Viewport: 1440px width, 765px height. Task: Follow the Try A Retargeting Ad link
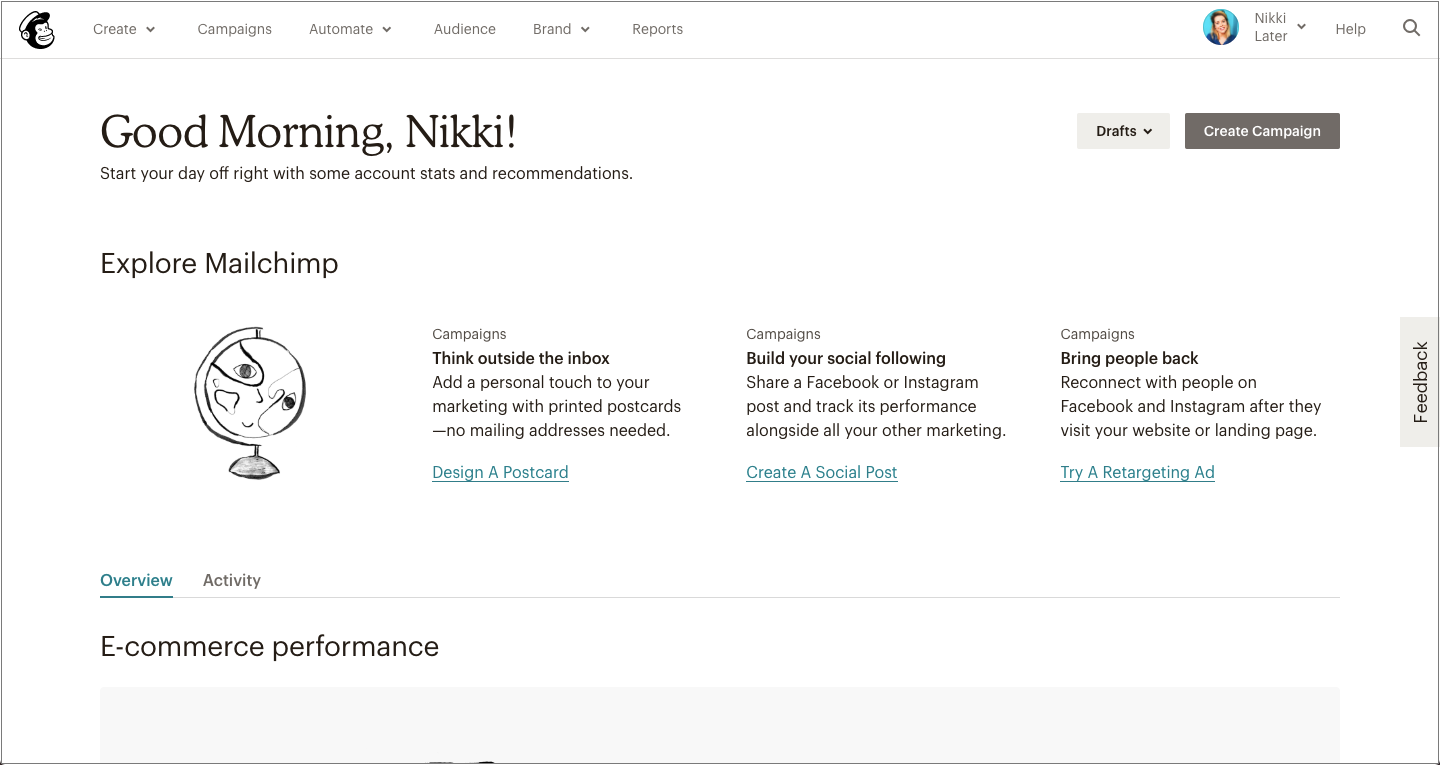click(x=1137, y=472)
